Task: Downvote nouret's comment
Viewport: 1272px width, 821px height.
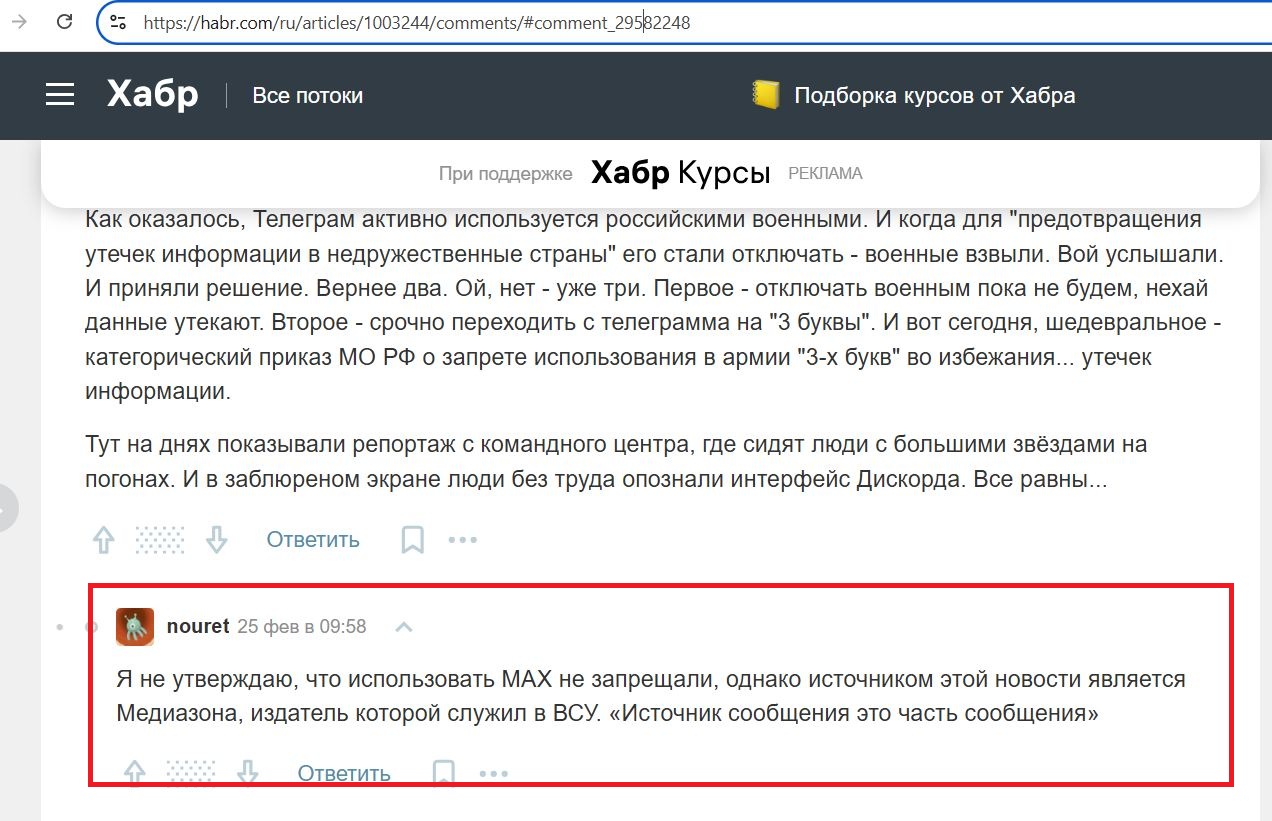Action: tap(248, 773)
